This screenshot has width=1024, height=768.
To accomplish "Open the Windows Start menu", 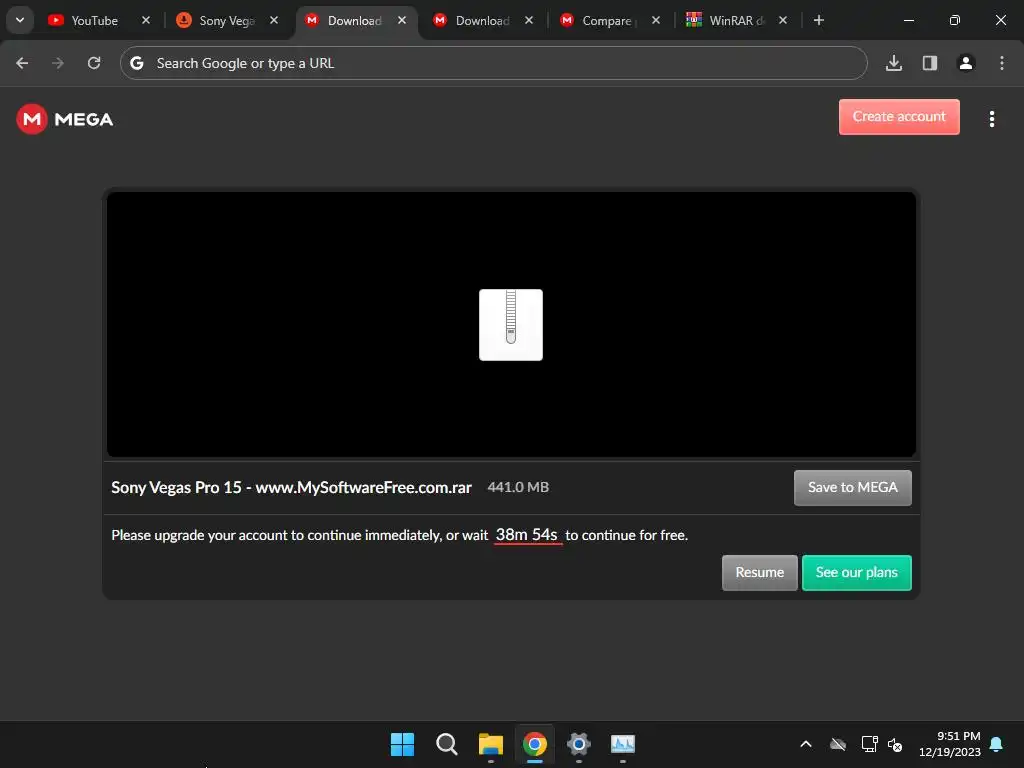I will tap(402, 744).
